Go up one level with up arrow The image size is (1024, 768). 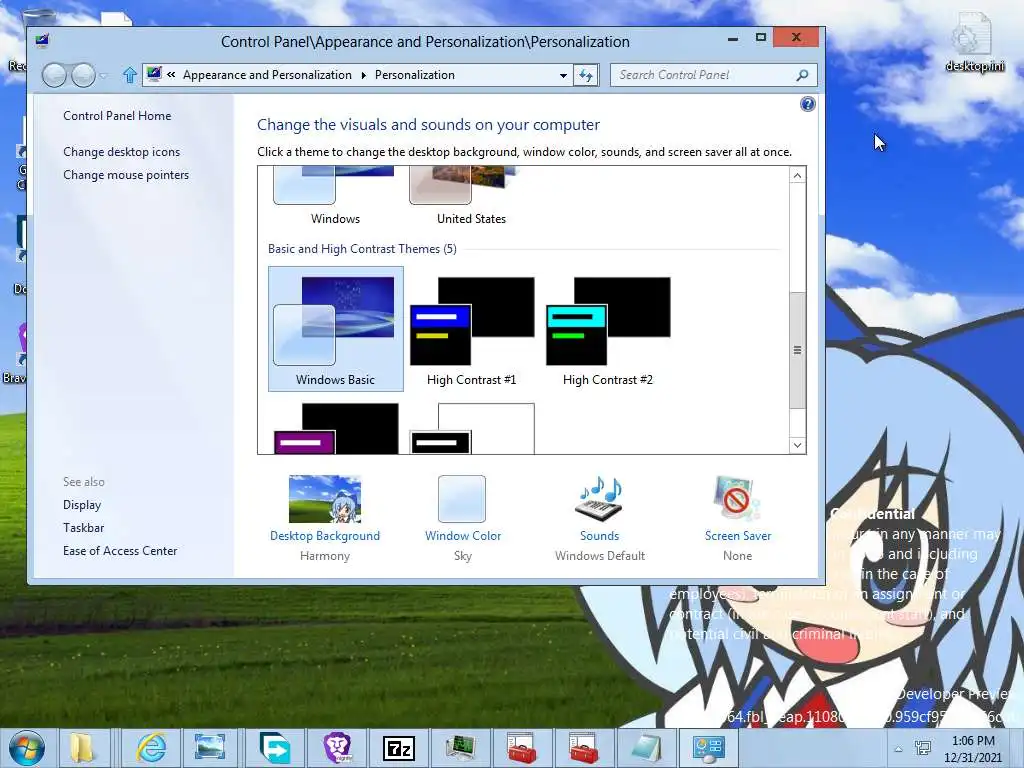click(x=130, y=75)
